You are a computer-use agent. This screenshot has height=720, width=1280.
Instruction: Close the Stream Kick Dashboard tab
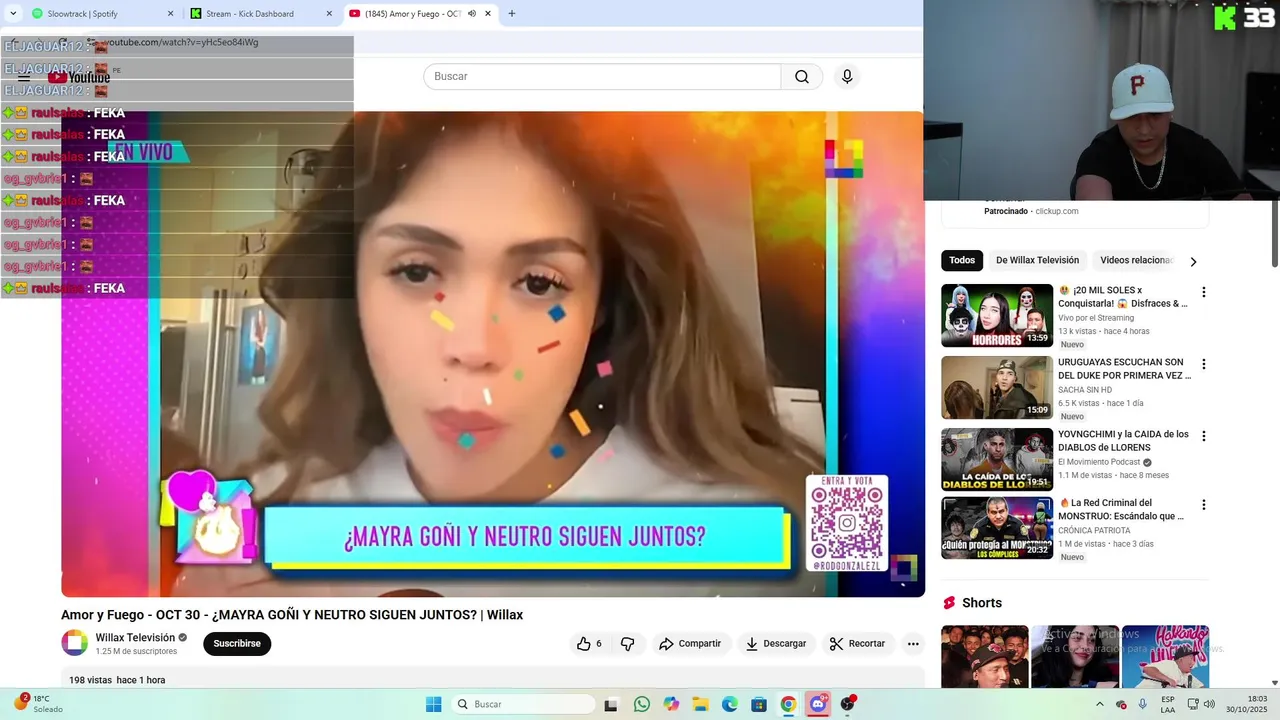pyautogui.click(x=329, y=14)
